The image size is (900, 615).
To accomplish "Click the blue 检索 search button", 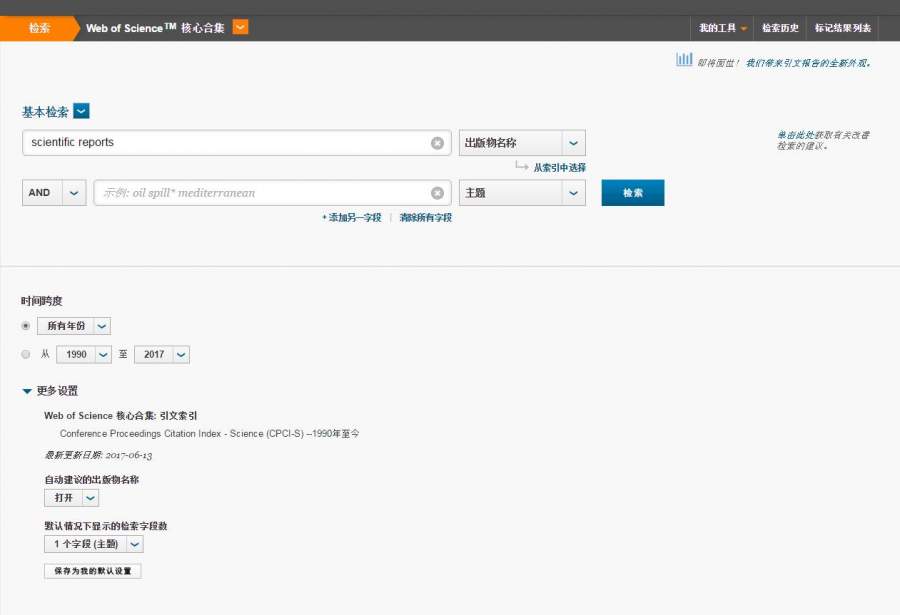I will point(633,193).
